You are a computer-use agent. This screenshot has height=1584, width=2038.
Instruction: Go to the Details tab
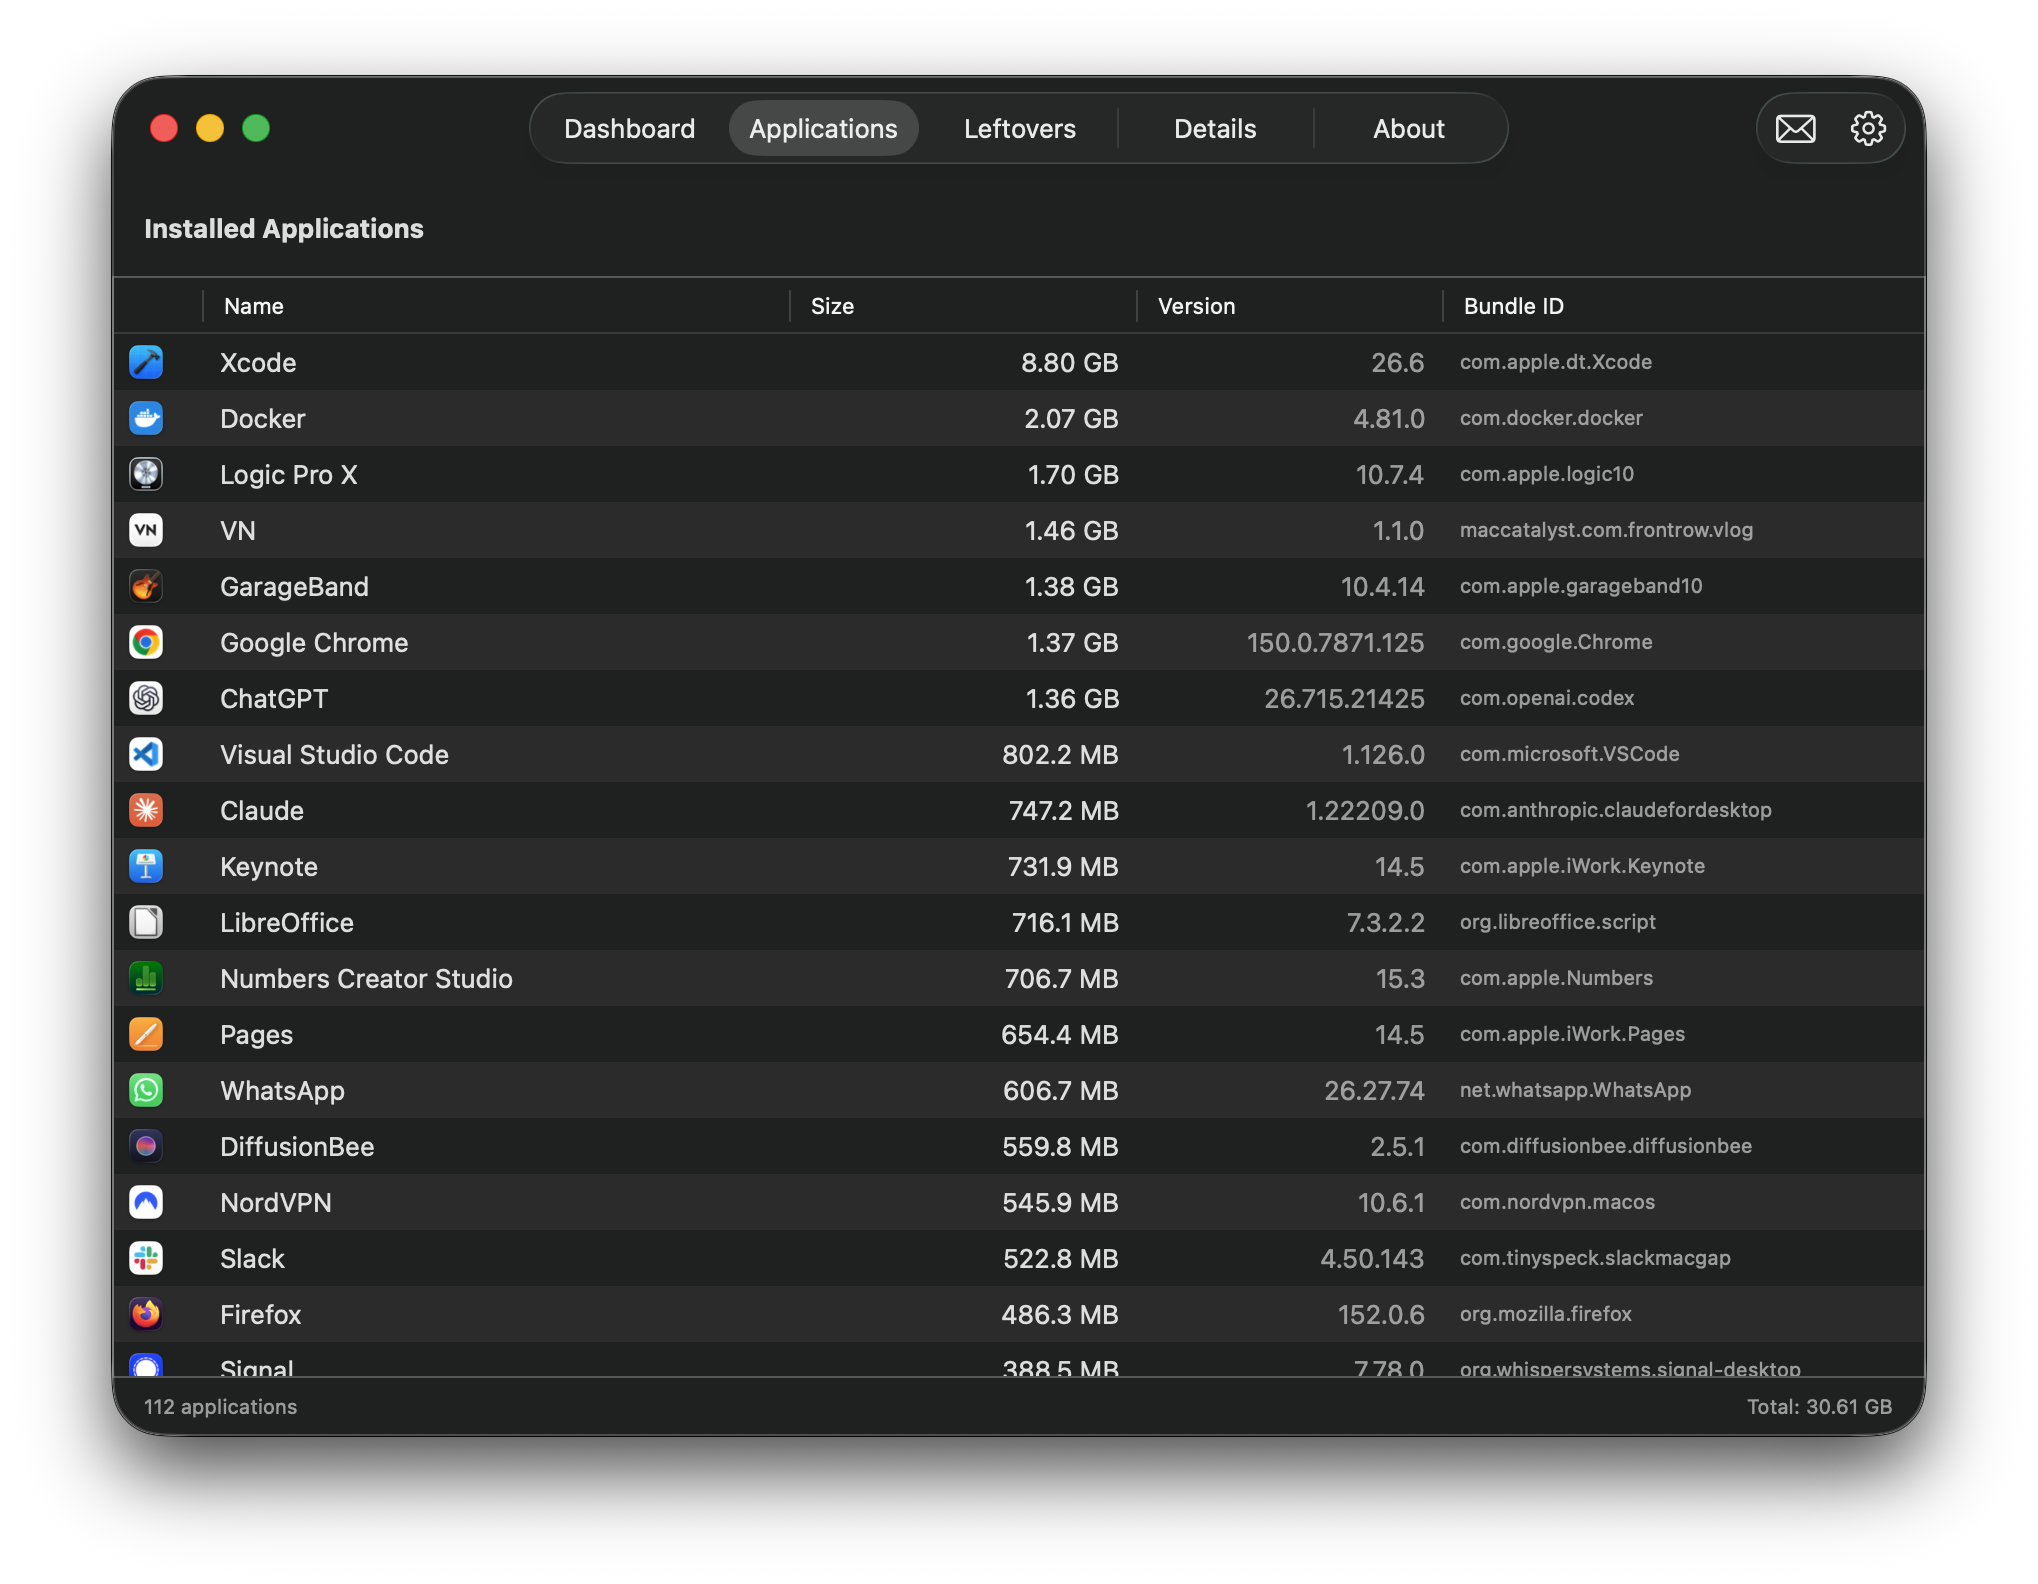[1215, 129]
